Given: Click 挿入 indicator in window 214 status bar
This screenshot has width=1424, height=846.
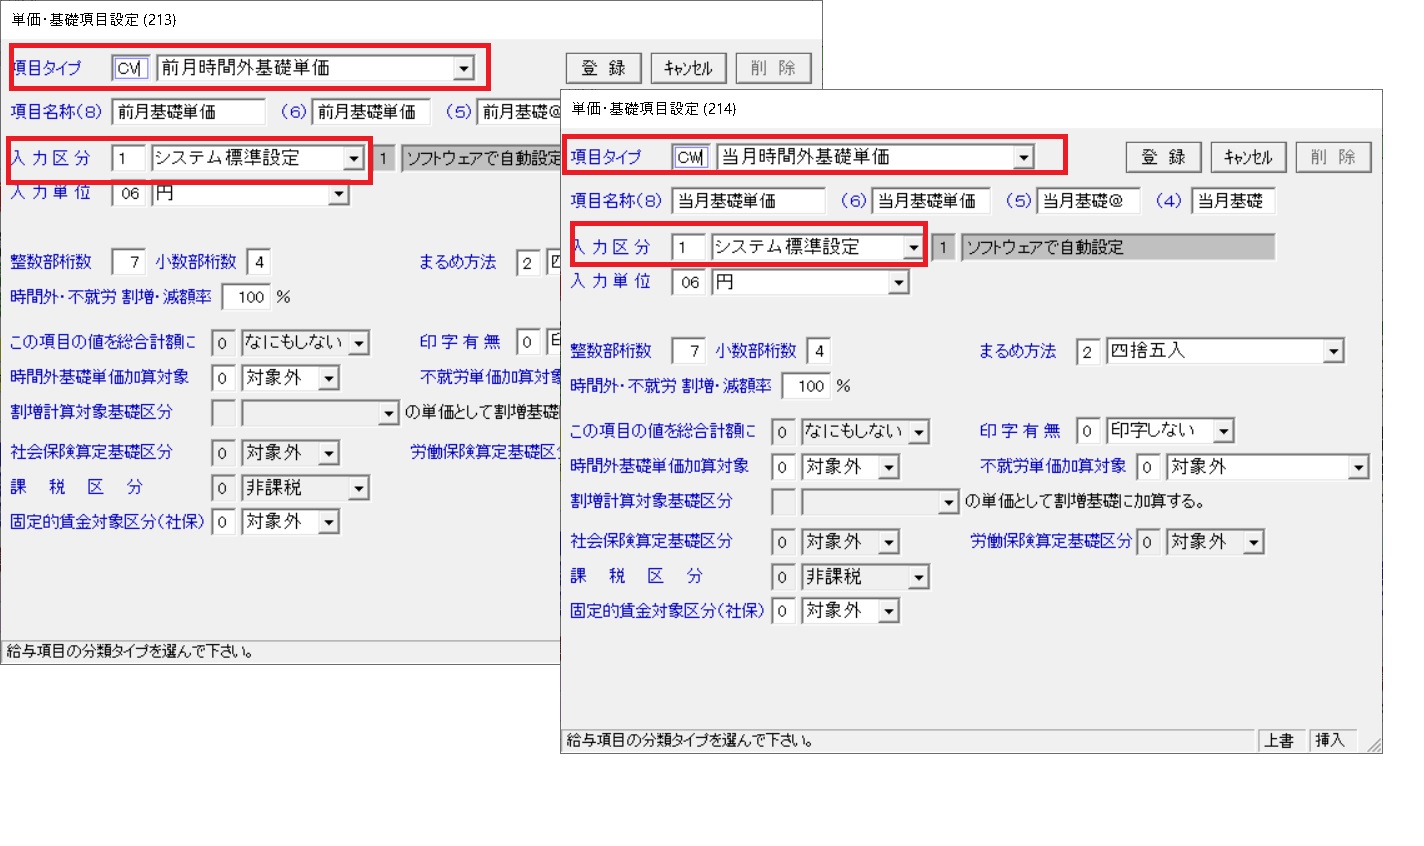Looking at the screenshot, I should (1330, 741).
